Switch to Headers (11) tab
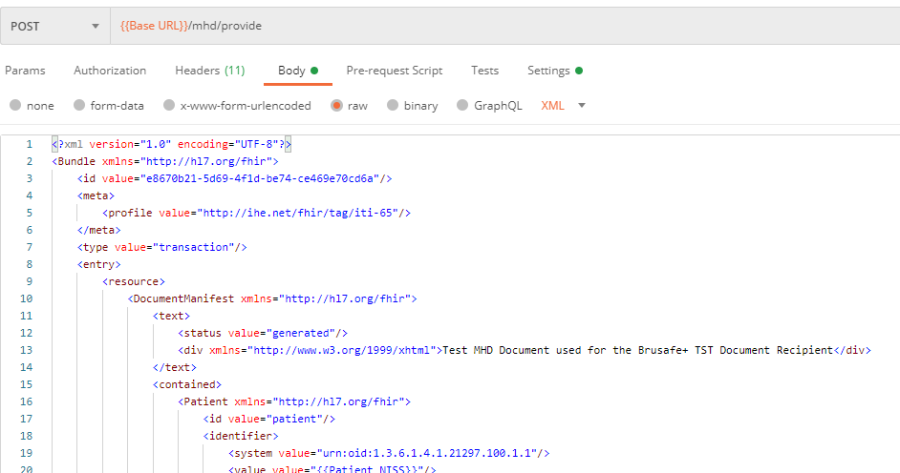The width and height of the screenshot is (900, 473). (210, 71)
